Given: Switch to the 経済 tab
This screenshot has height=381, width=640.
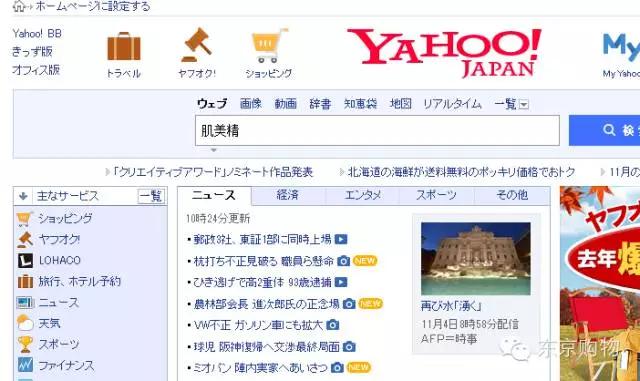Looking at the screenshot, I should (x=288, y=195).
